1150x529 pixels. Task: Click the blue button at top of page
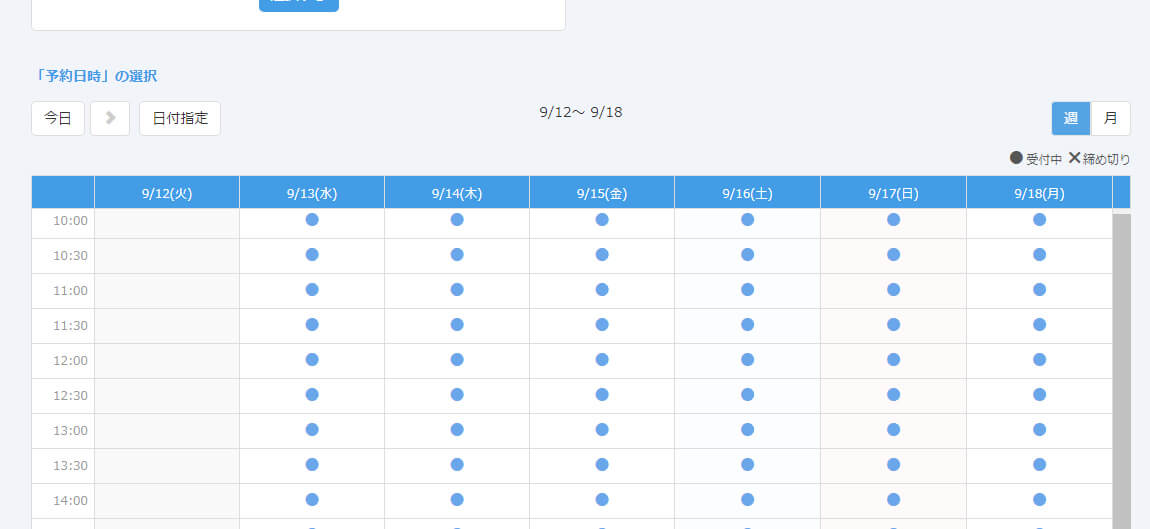click(299, 4)
